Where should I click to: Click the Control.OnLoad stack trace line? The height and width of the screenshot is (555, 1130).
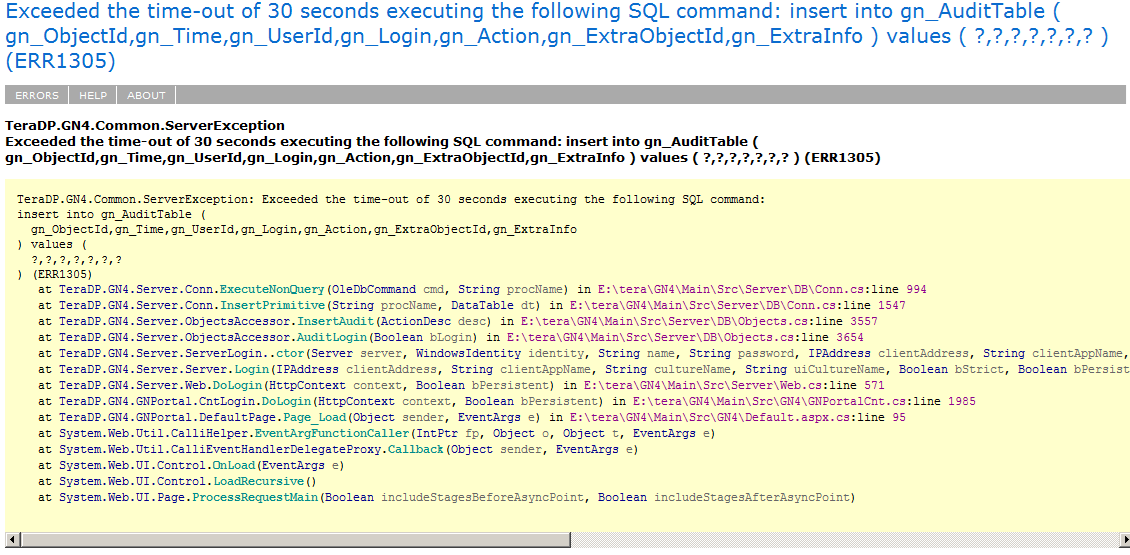[191, 465]
